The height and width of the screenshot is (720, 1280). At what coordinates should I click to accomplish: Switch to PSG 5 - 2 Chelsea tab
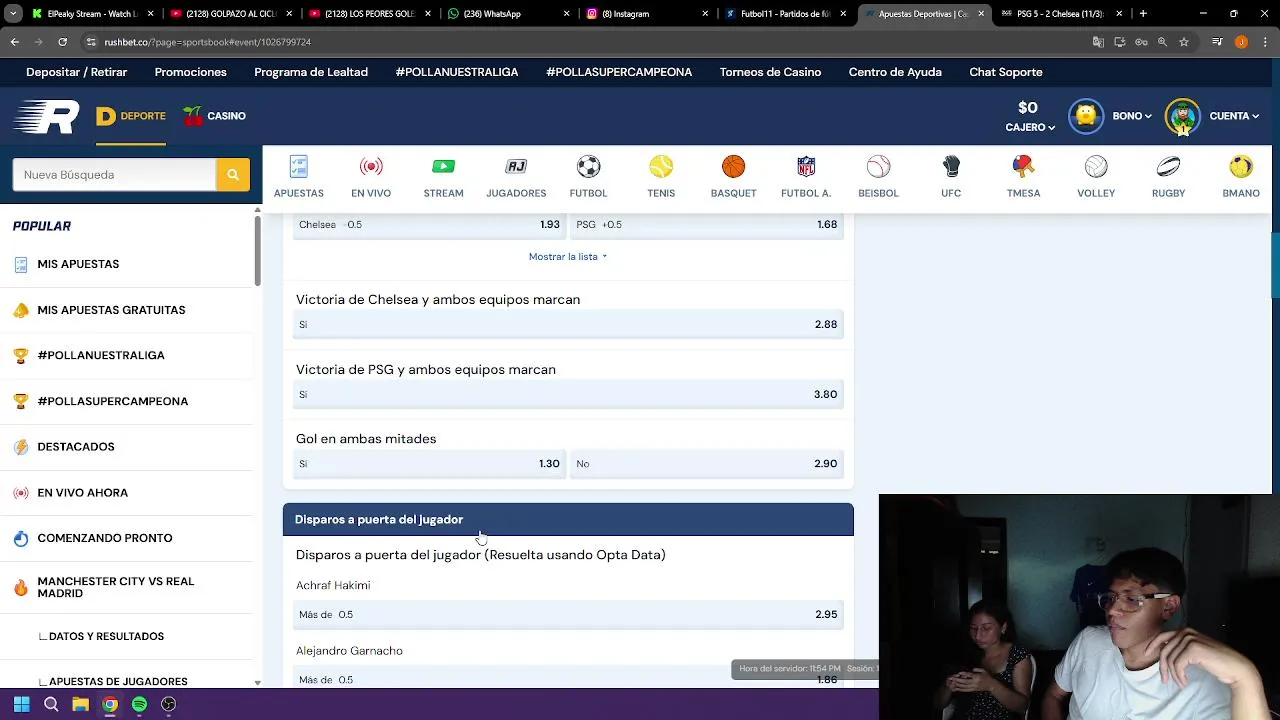click(x=1064, y=14)
